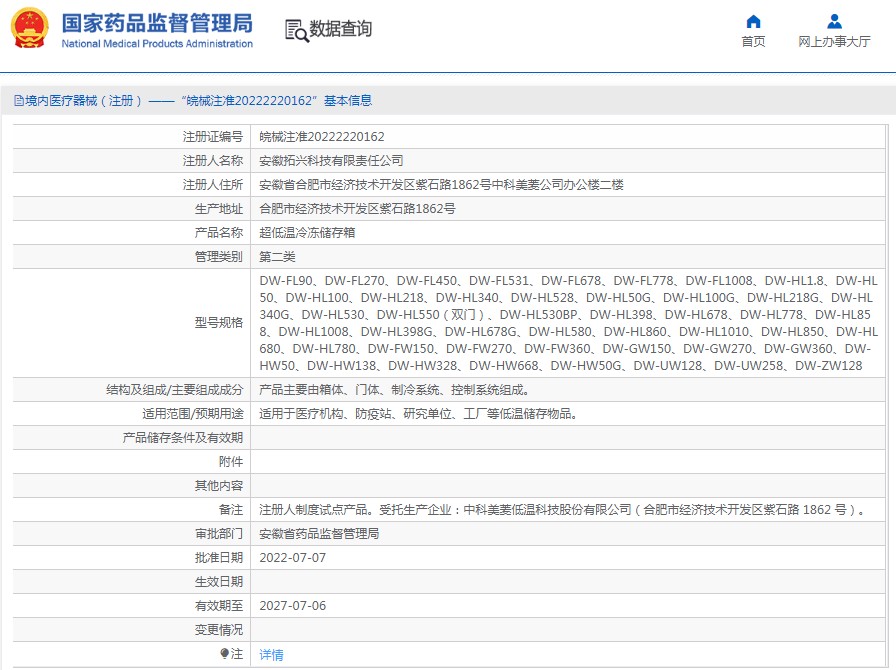Click the bulb icon beside 注
The image size is (896, 670).
[224, 653]
